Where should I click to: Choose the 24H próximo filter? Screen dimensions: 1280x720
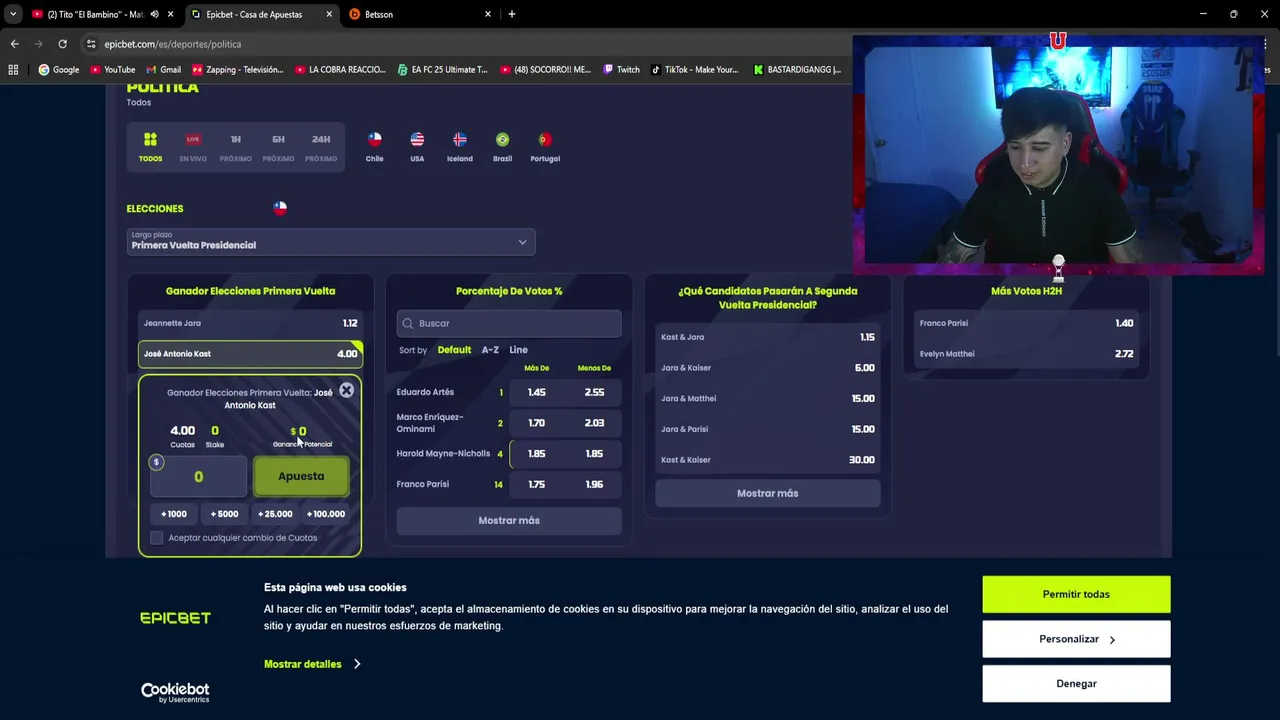[321, 147]
